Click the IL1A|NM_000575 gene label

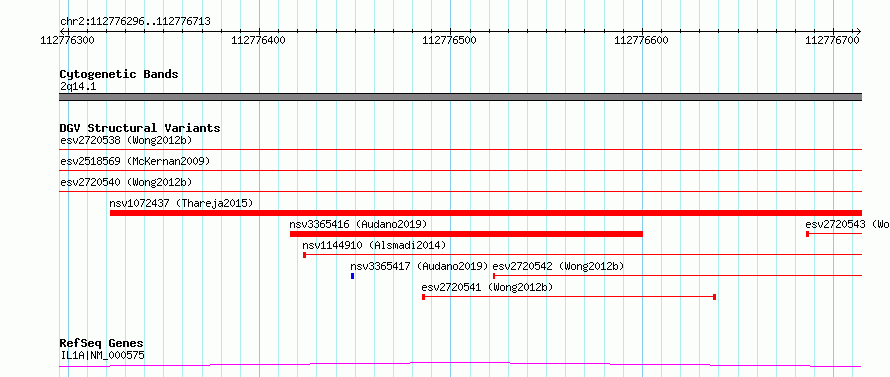(102, 356)
